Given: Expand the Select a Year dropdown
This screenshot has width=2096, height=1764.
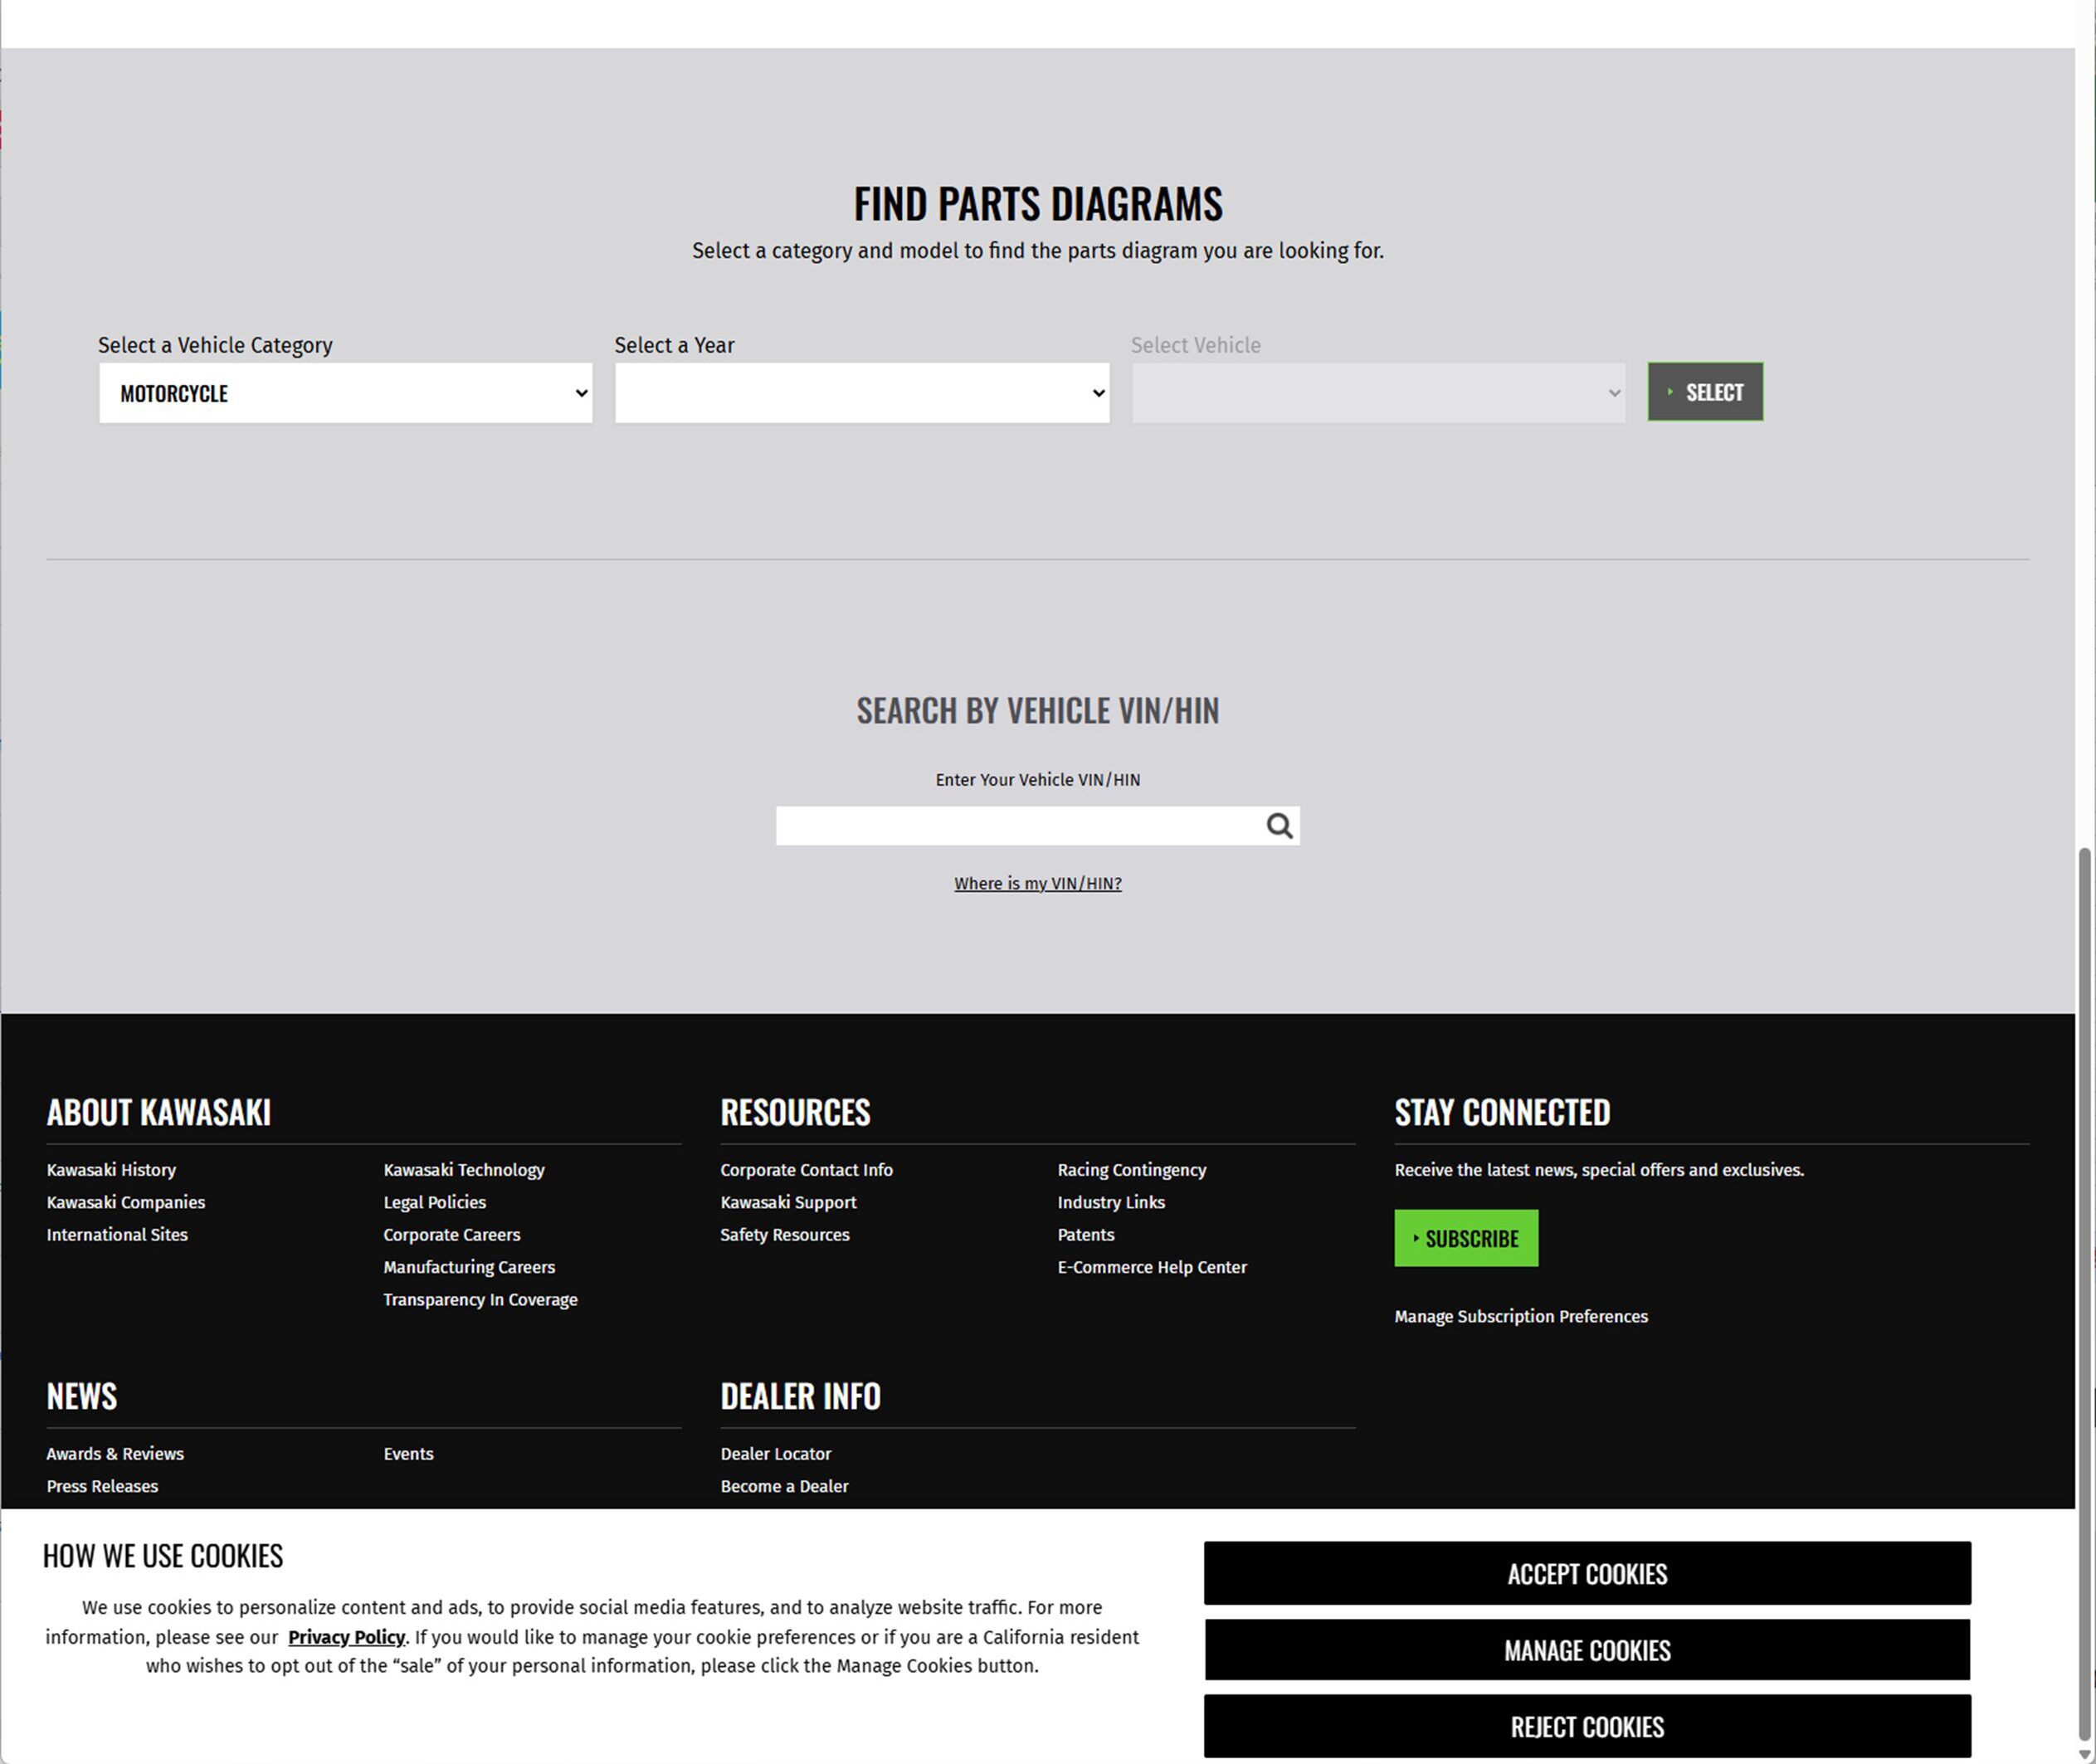Looking at the screenshot, I should point(861,393).
